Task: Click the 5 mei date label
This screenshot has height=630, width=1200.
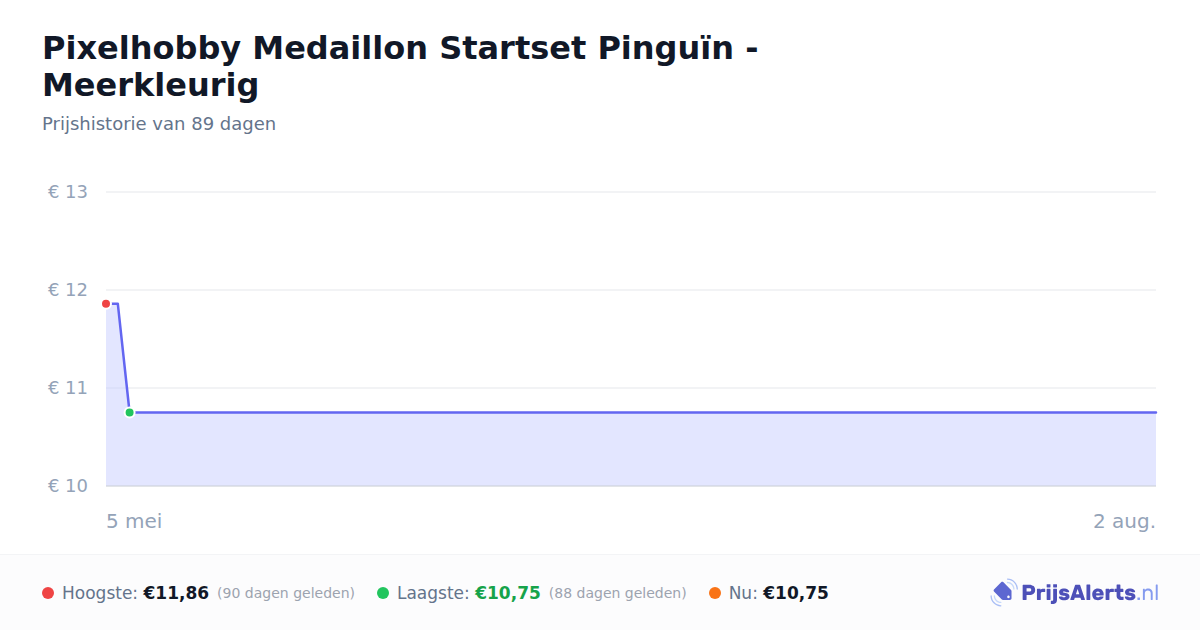Action: click(x=134, y=521)
